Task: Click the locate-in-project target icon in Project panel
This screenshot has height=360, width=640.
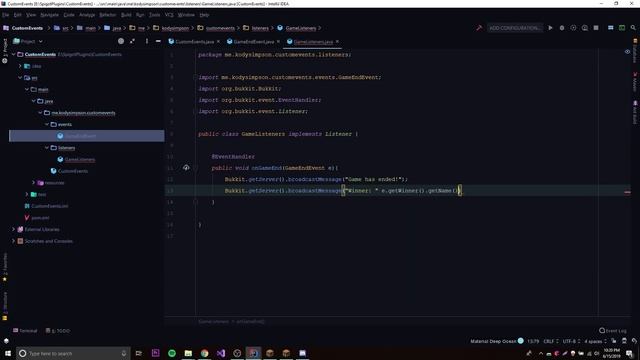Action: (x=121, y=41)
